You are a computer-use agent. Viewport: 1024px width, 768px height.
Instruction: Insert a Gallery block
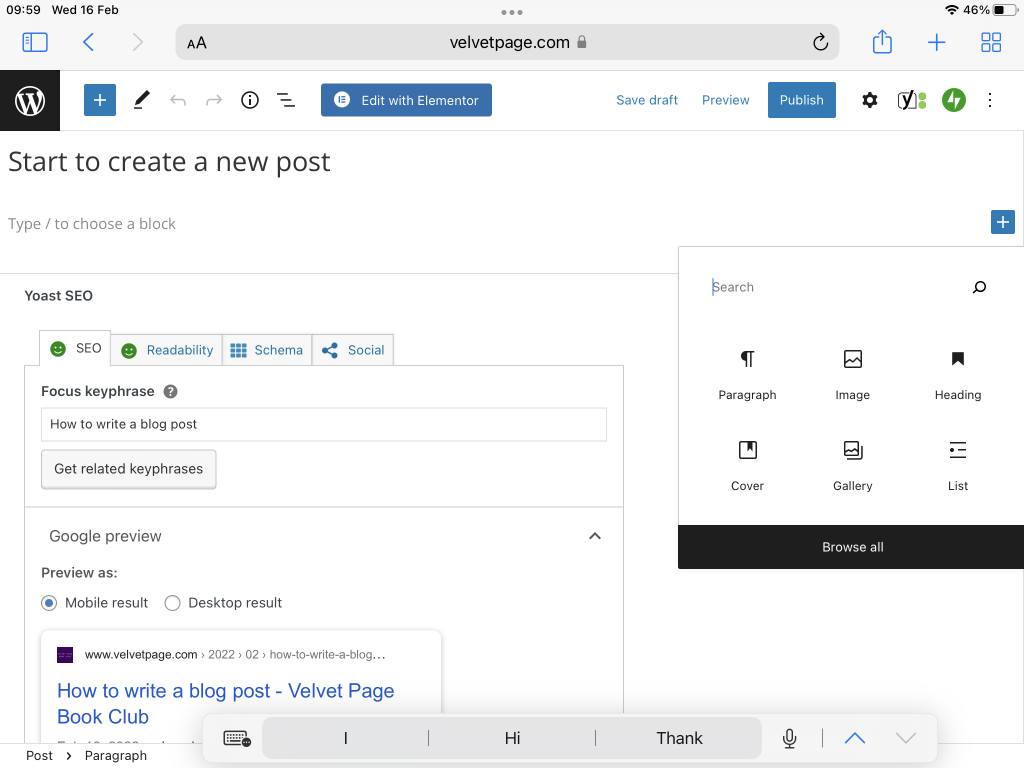click(852, 466)
